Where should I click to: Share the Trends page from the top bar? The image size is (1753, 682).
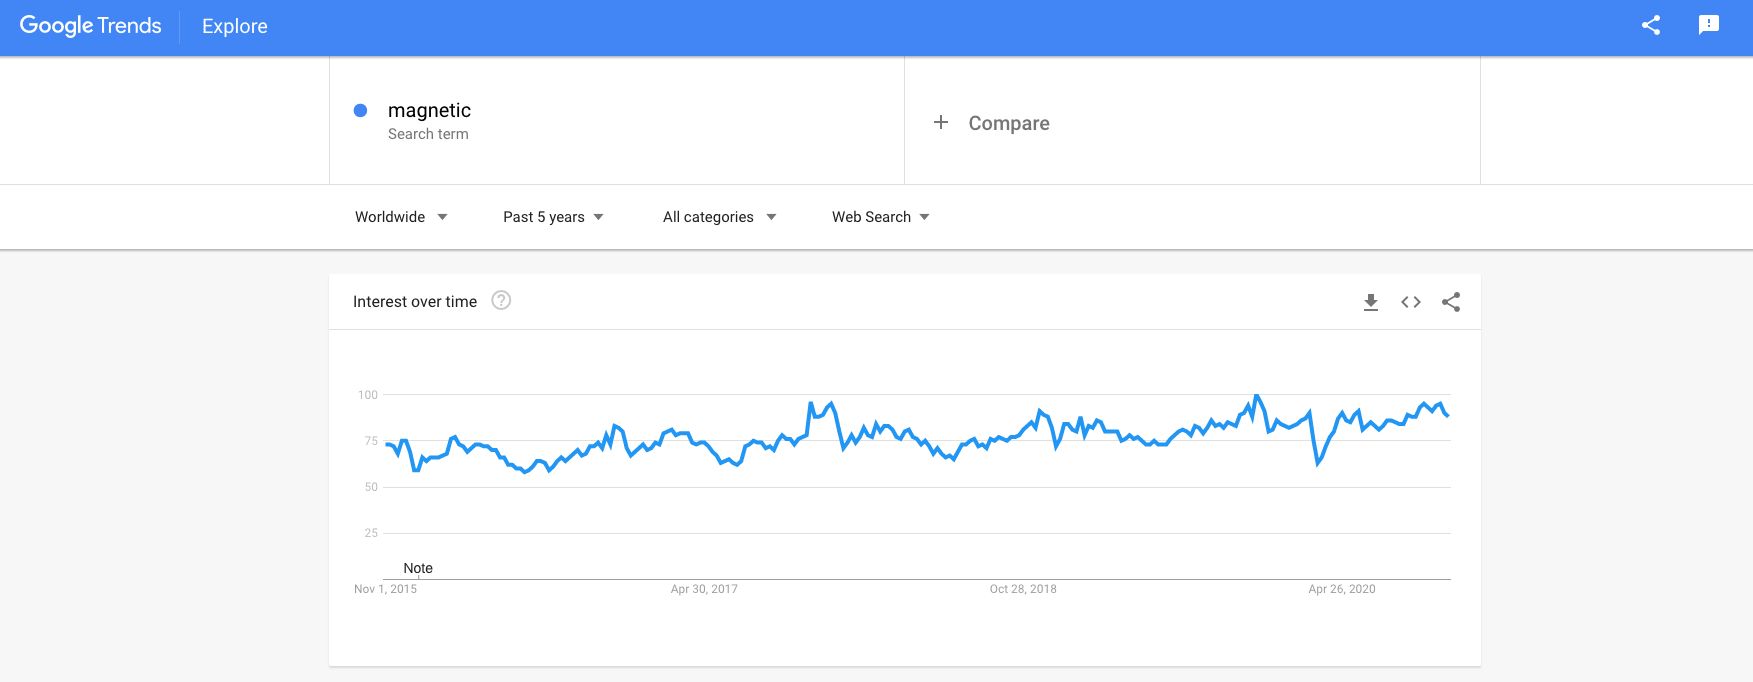pyautogui.click(x=1650, y=25)
